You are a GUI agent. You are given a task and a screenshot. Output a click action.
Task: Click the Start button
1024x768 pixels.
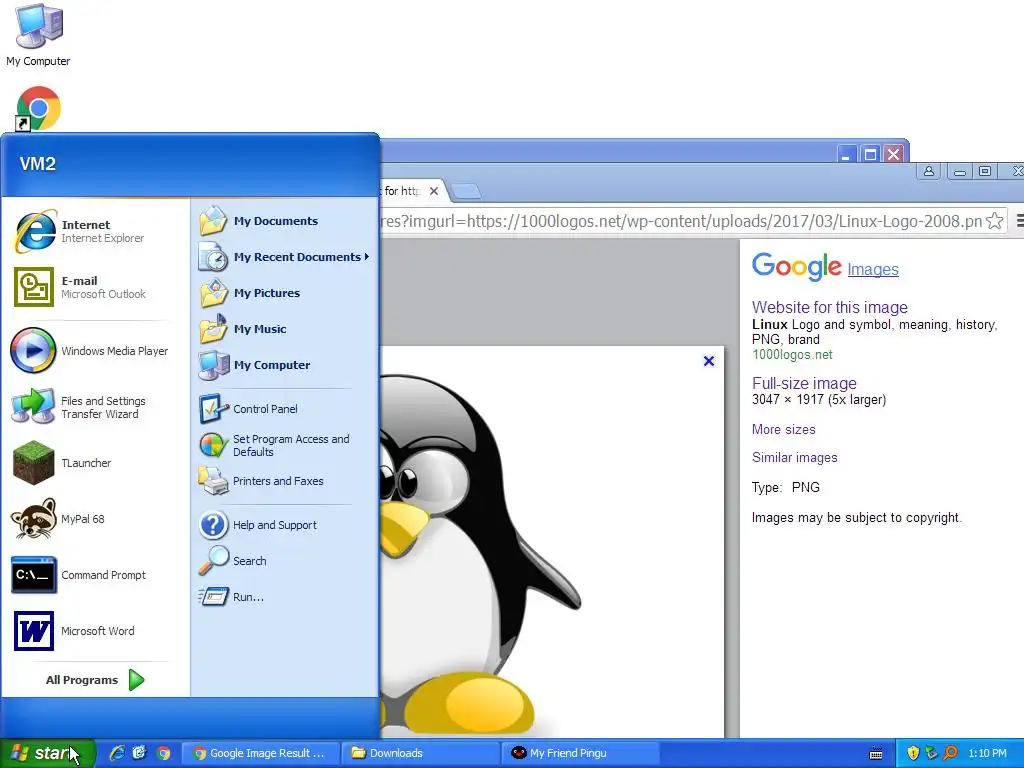(x=47, y=753)
